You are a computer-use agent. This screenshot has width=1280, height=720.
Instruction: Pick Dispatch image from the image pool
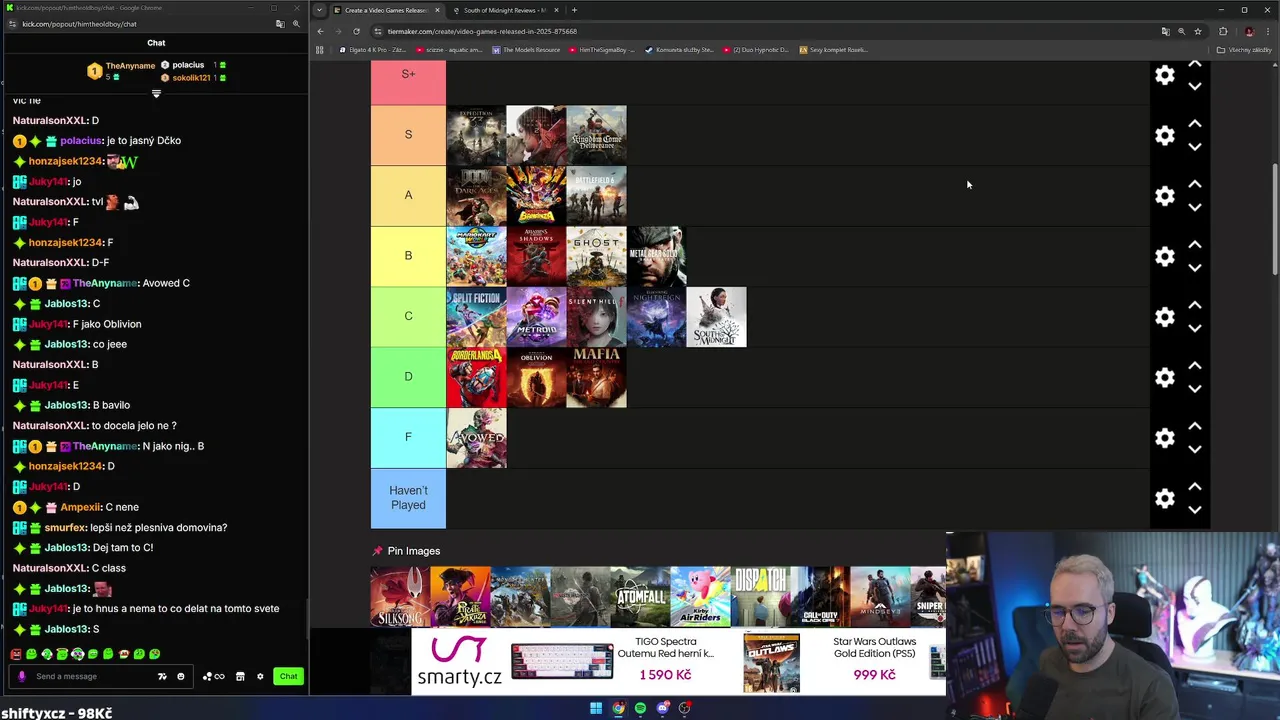[x=760, y=597]
